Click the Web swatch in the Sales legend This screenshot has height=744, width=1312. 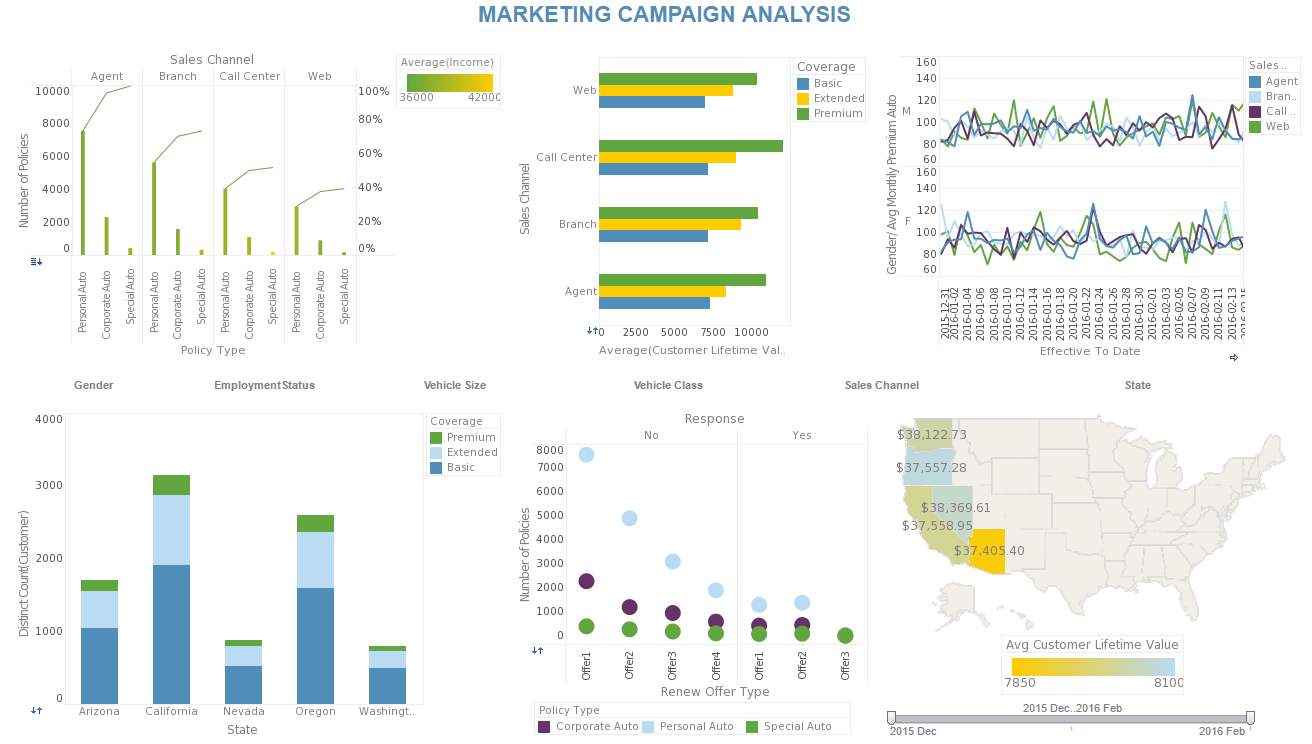pyautogui.click(x=1256, y=127)
